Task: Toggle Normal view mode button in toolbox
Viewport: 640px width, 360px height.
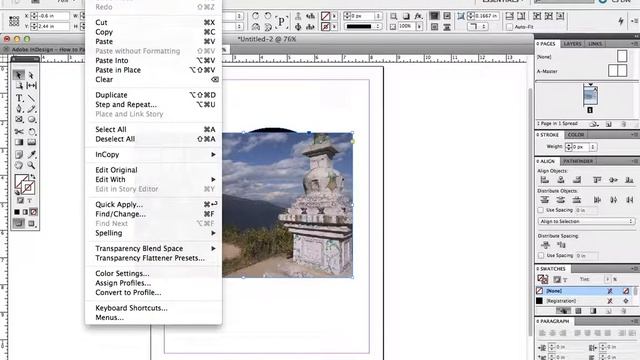Action: point(19,223)
